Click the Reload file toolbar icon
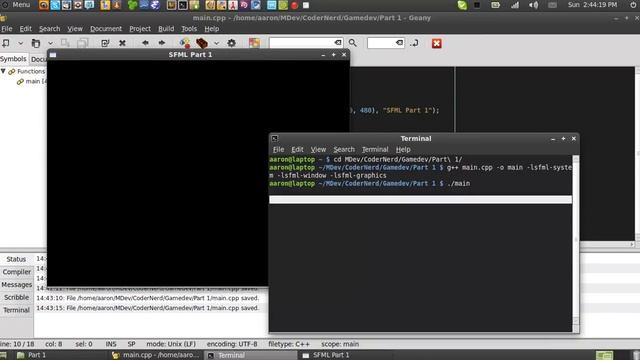The width and height of the screenshot is (640, 360). coord(105,43)
